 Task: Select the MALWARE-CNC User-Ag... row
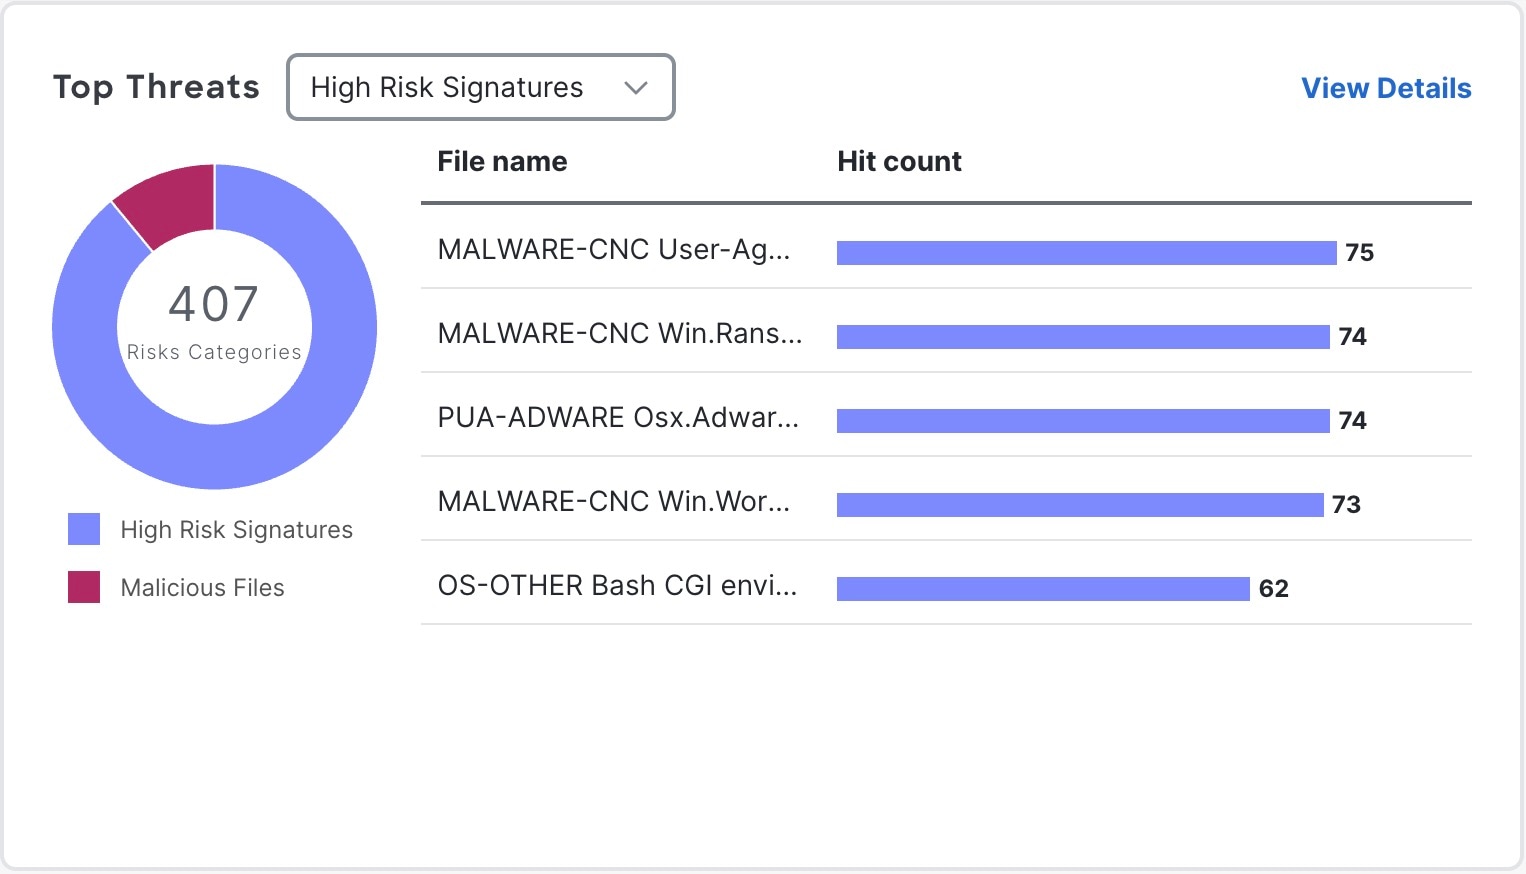pos(614,250)
